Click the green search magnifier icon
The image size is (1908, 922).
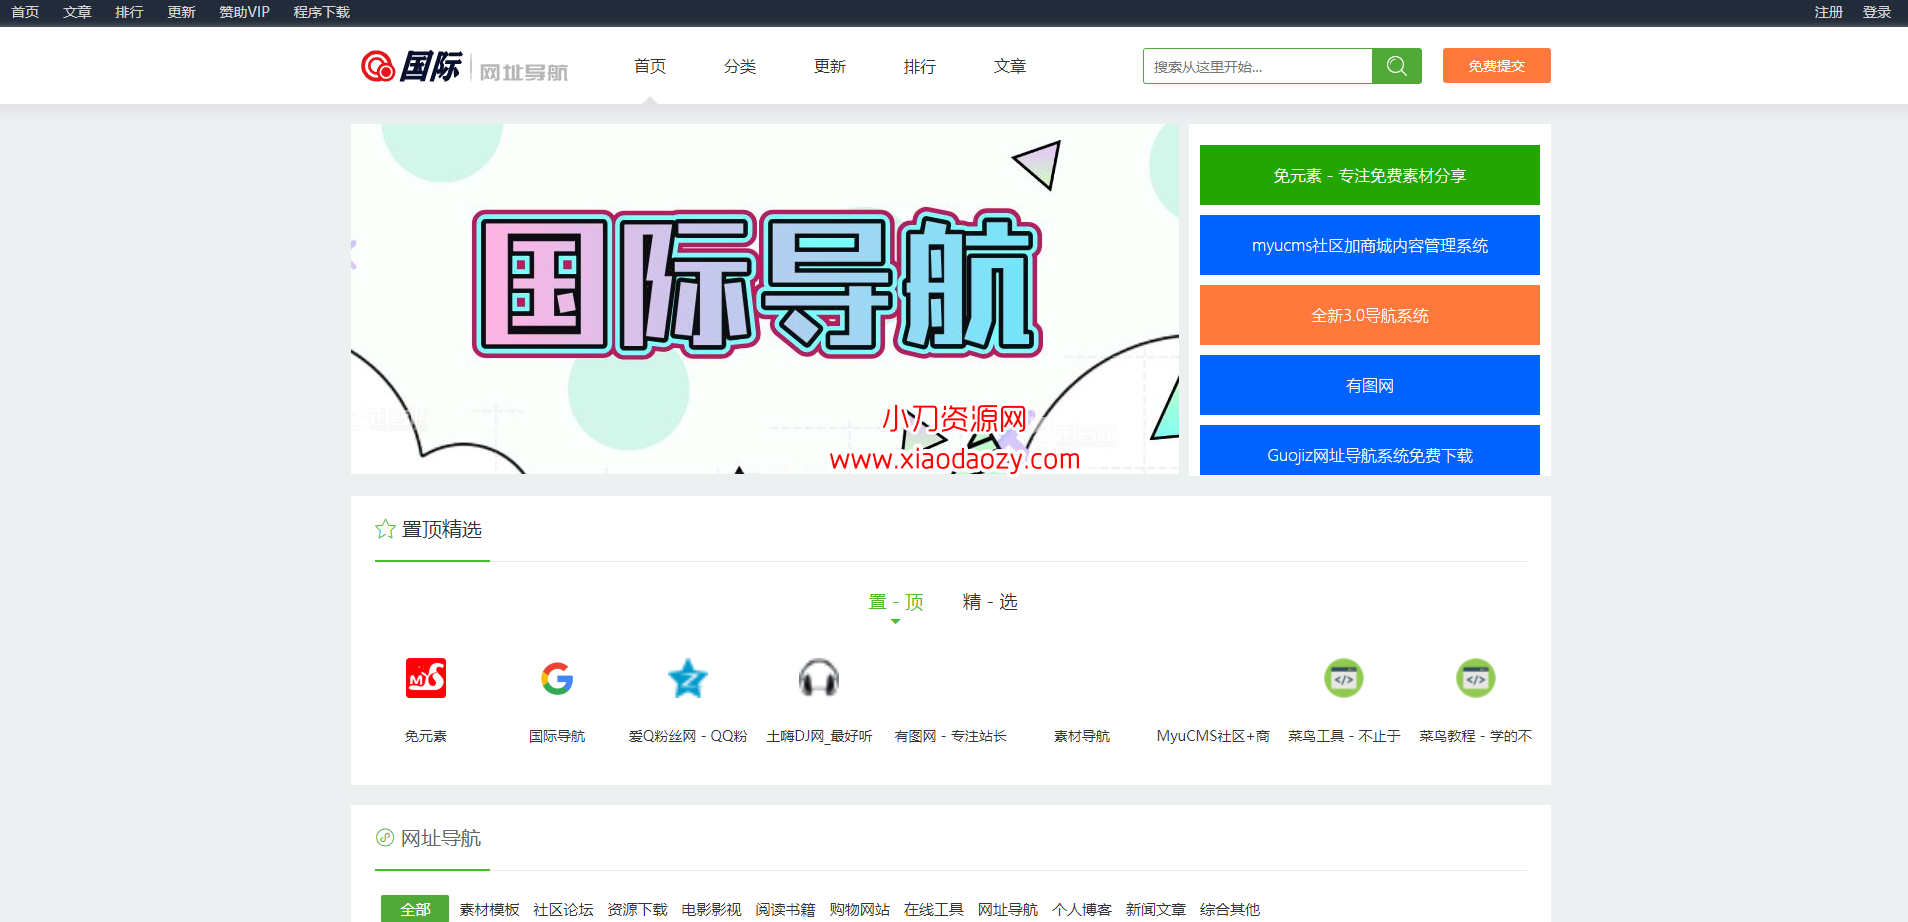[x=1396, y=66]
